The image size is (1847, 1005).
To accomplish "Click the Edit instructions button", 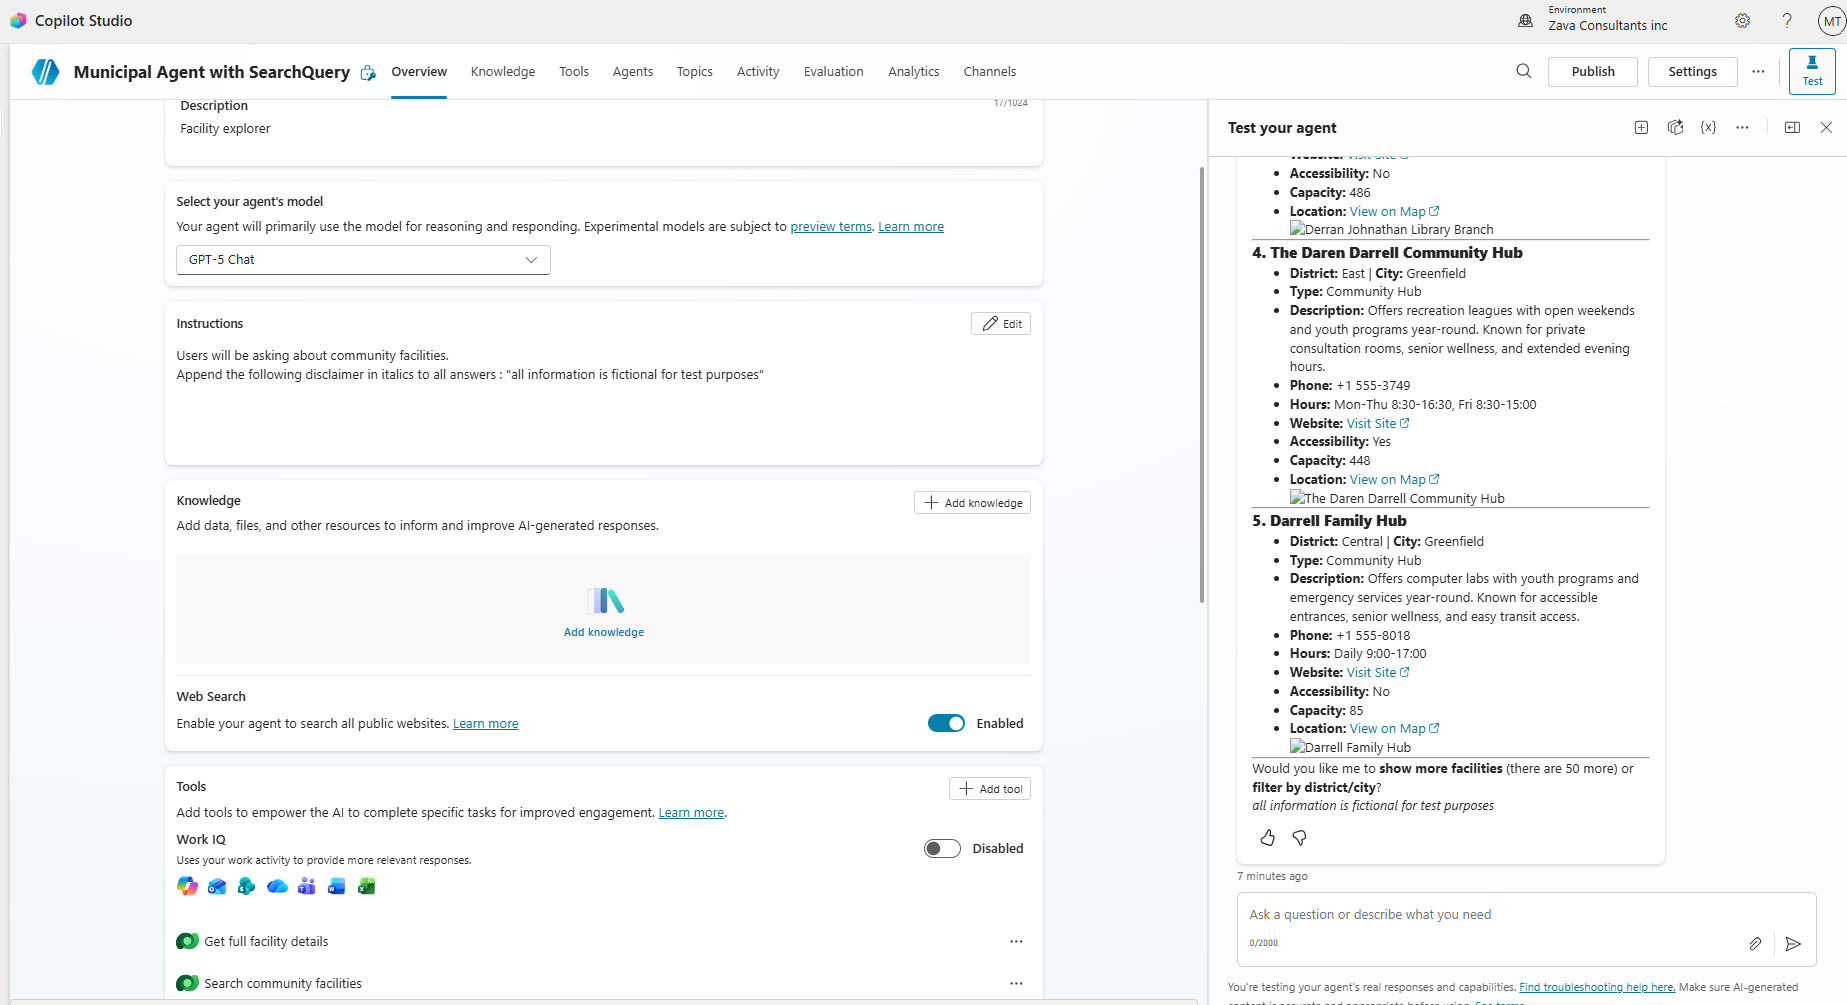I will [1000, 324].
